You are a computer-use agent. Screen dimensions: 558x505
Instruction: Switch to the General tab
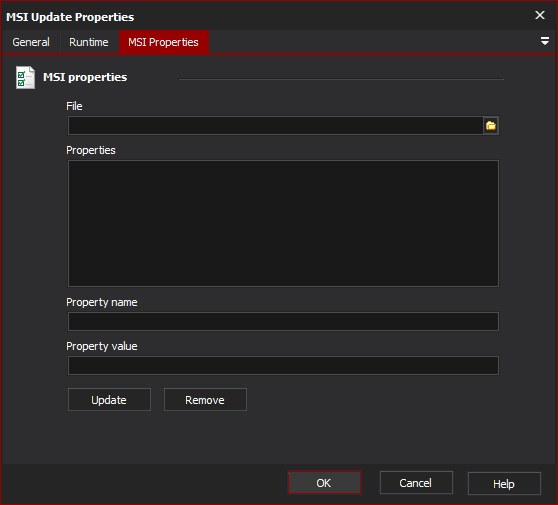point(31,42)
